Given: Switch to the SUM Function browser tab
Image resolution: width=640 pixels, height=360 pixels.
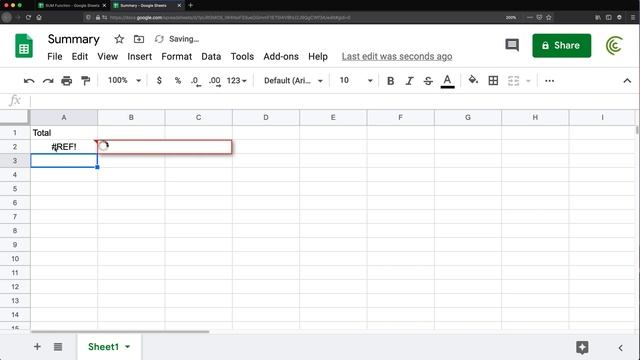Looking at the screenshot, I should [72, 6].
